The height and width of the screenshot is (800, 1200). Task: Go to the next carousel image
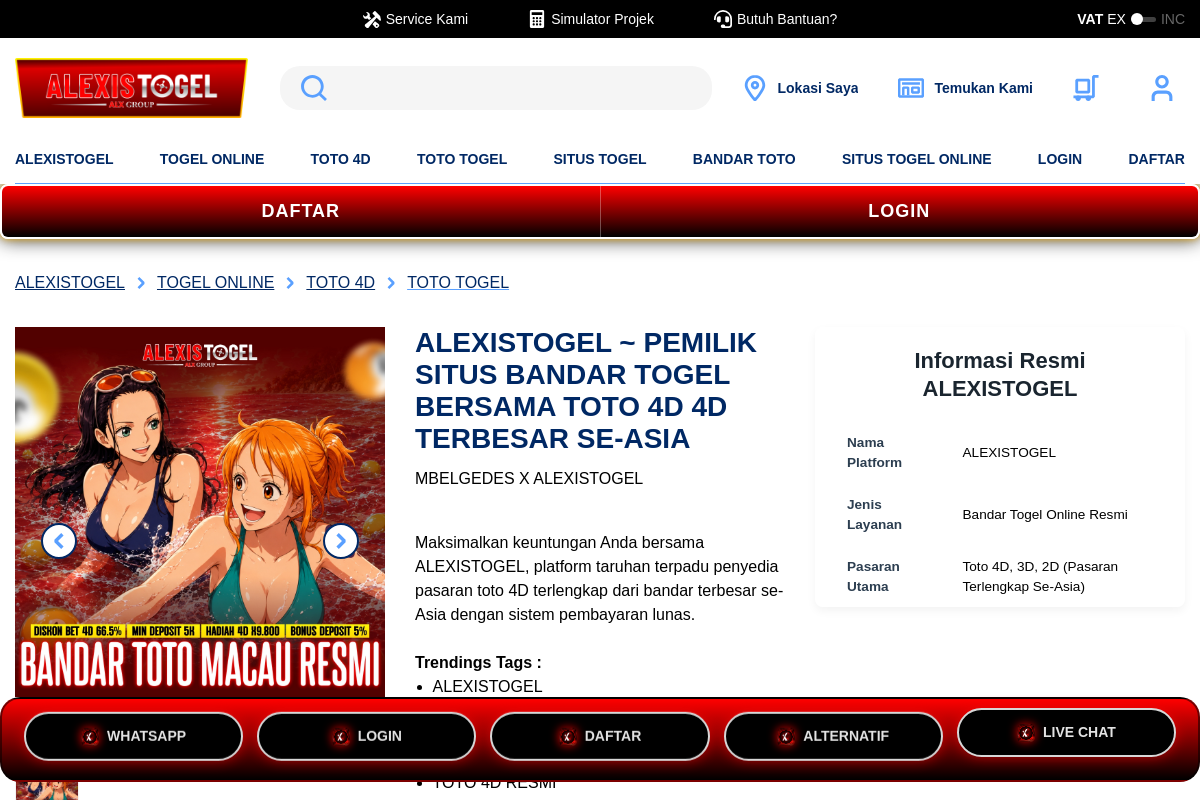point(341,541)
